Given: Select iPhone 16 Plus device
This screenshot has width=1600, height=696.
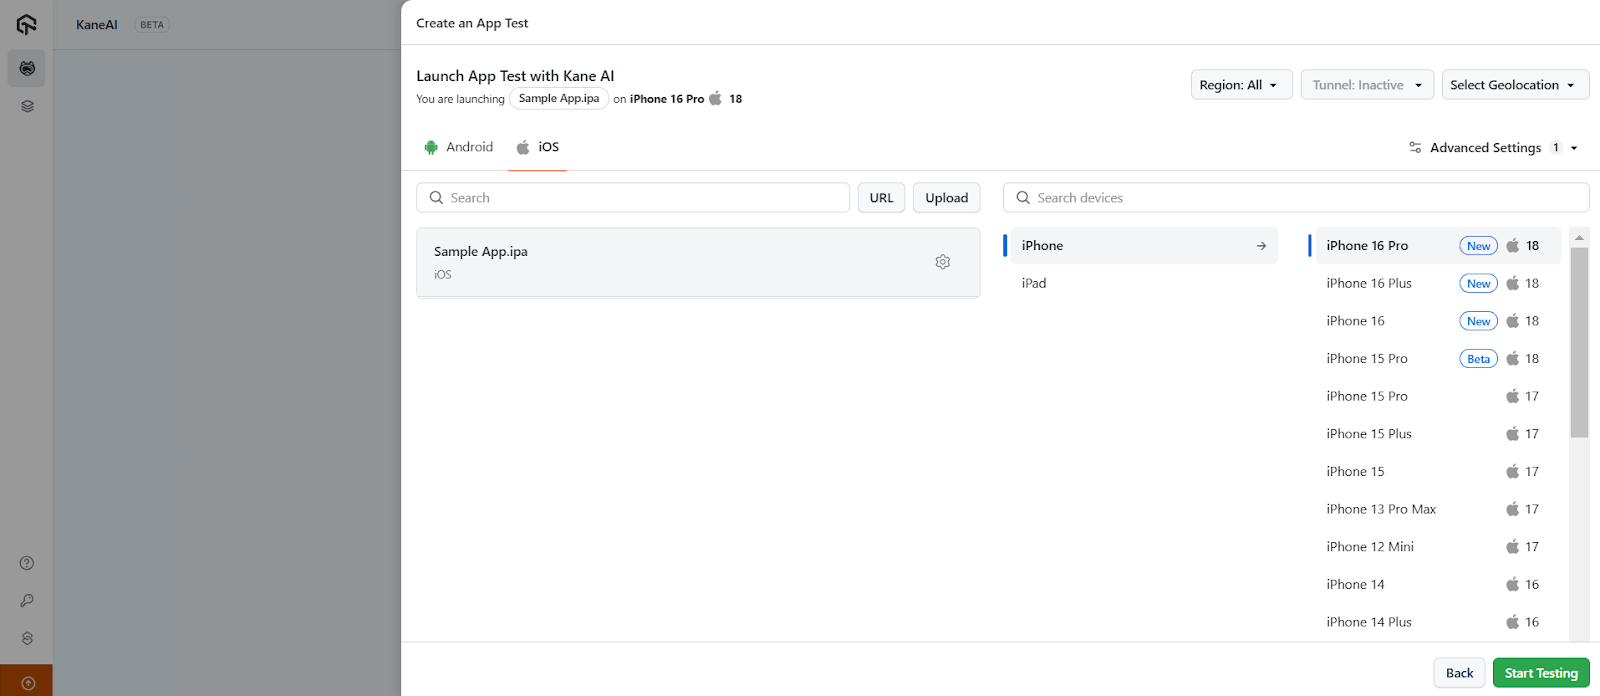Looking at the screenshot, I should tap(1438, 283).
